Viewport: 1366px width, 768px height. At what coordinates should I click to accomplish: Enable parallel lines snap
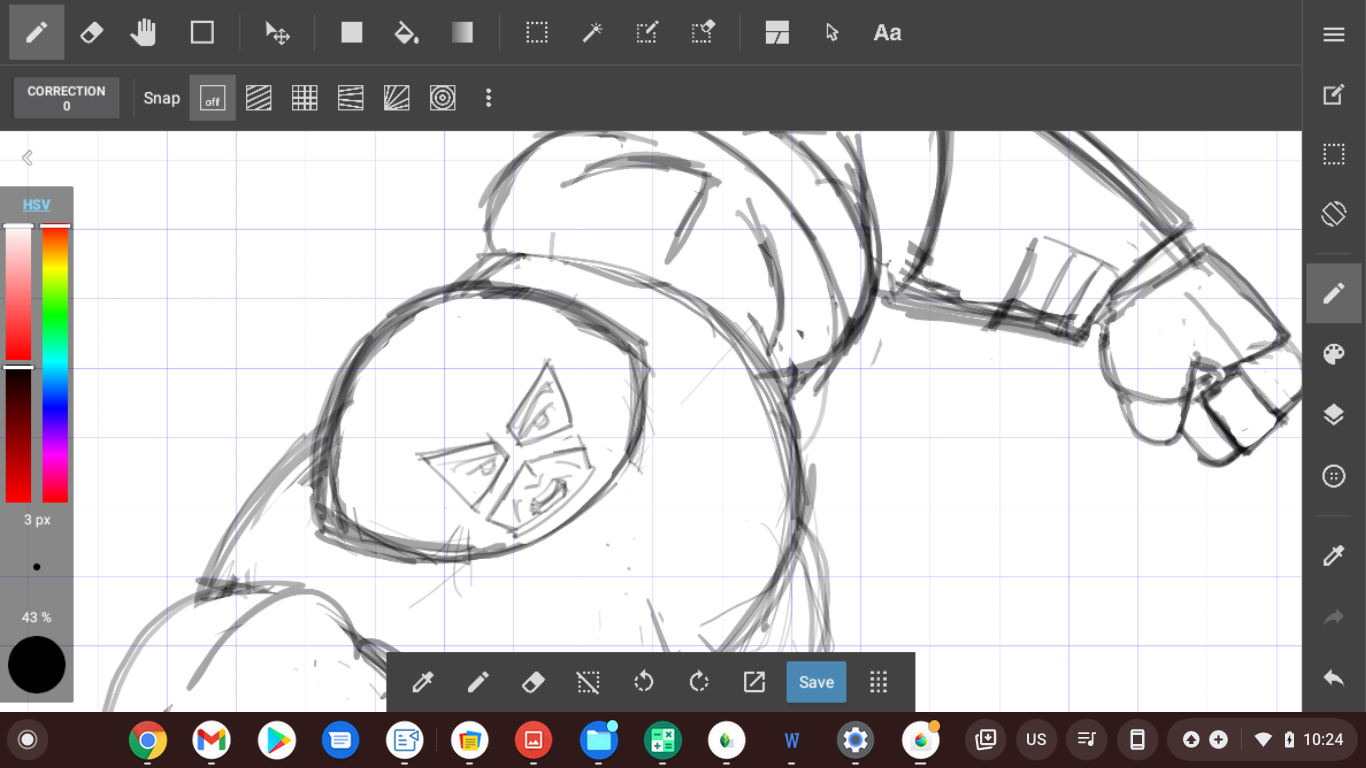(x=259, y=98)
